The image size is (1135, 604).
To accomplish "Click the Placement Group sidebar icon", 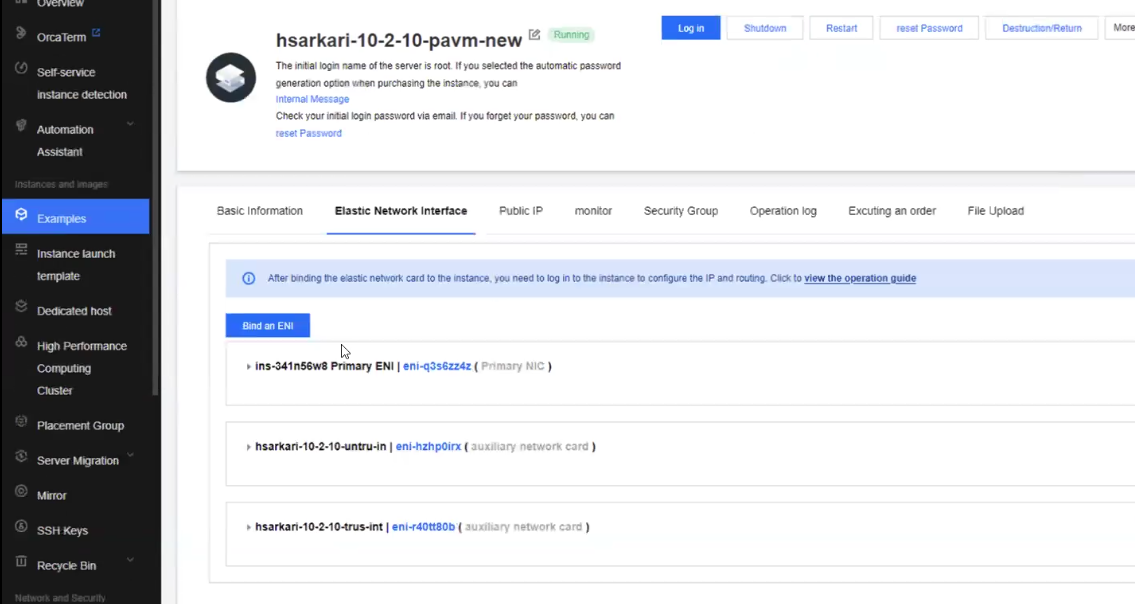I will pyautogui.click(x=21, y=423).
